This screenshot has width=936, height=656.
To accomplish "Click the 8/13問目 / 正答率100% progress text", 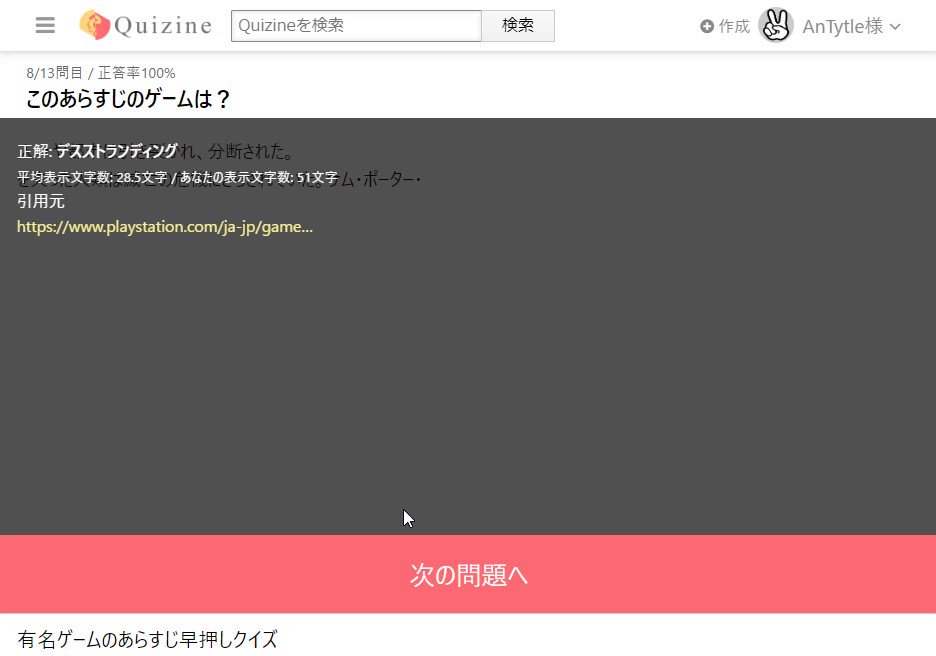I will pos(101,73).
